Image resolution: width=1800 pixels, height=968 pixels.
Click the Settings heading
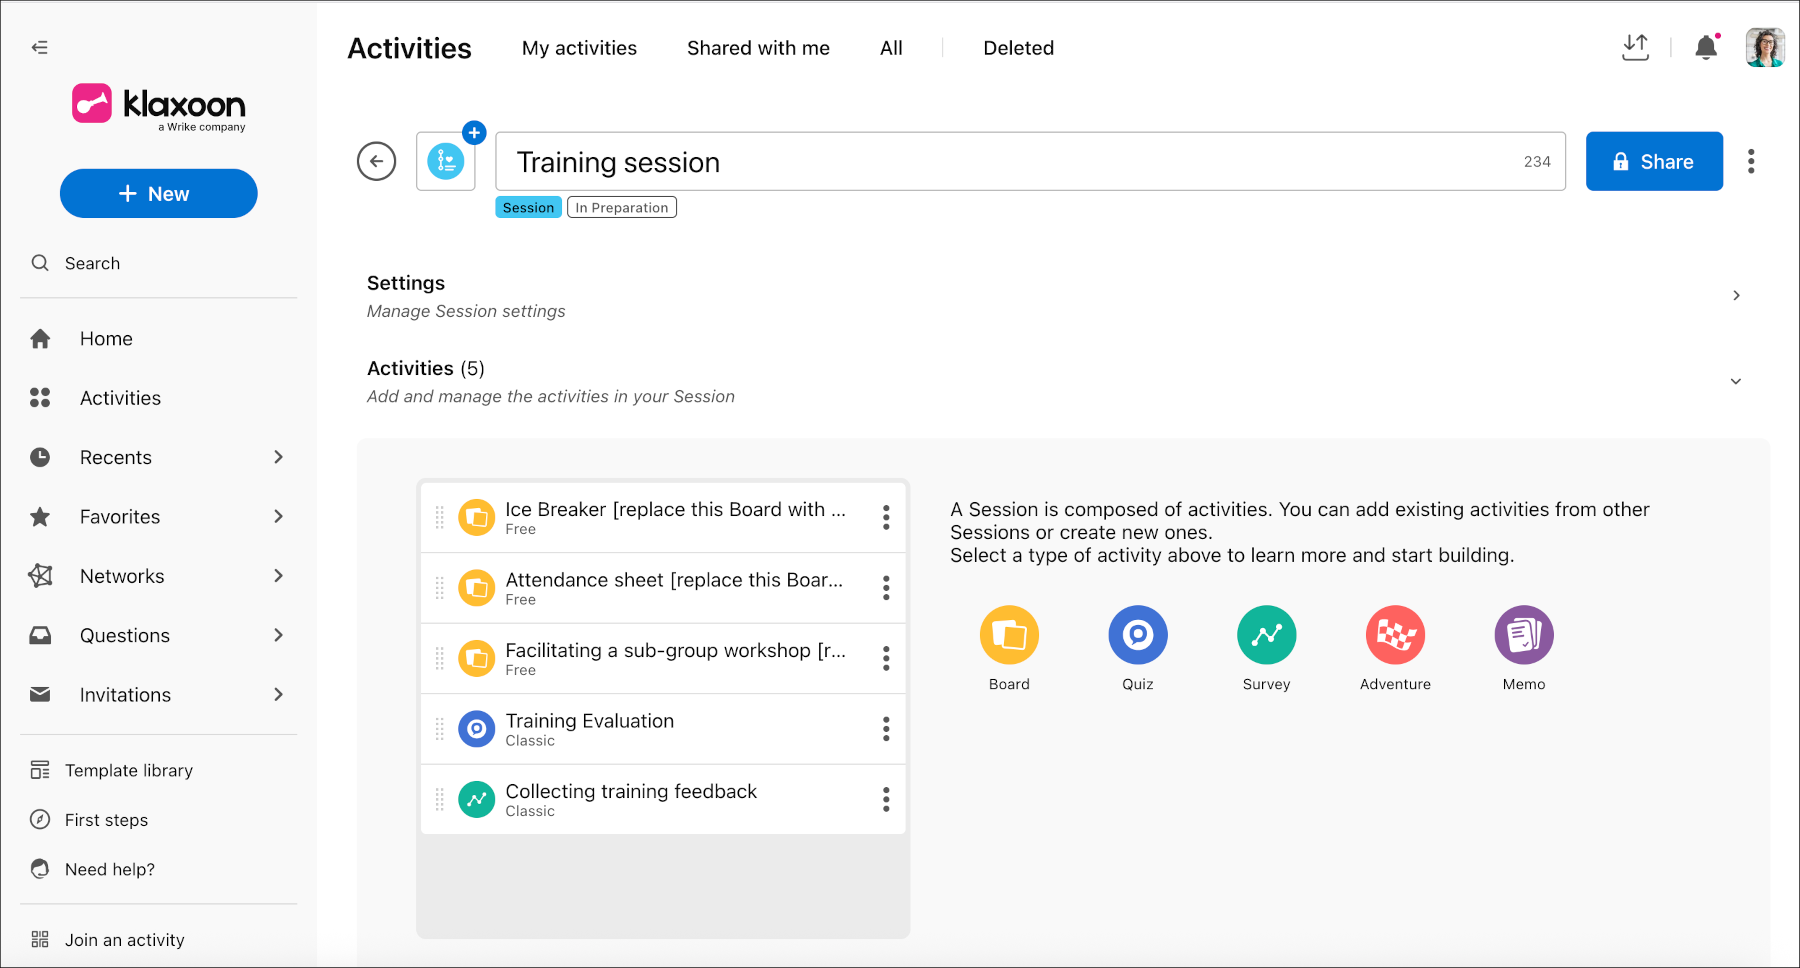(x=405, y=283)
